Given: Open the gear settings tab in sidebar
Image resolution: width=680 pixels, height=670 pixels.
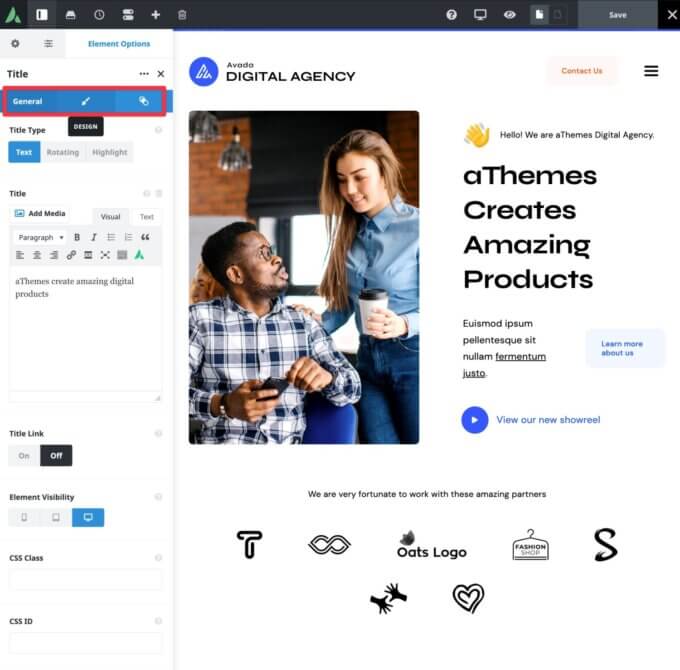Looking at the screenshot, I should (15, 43).
